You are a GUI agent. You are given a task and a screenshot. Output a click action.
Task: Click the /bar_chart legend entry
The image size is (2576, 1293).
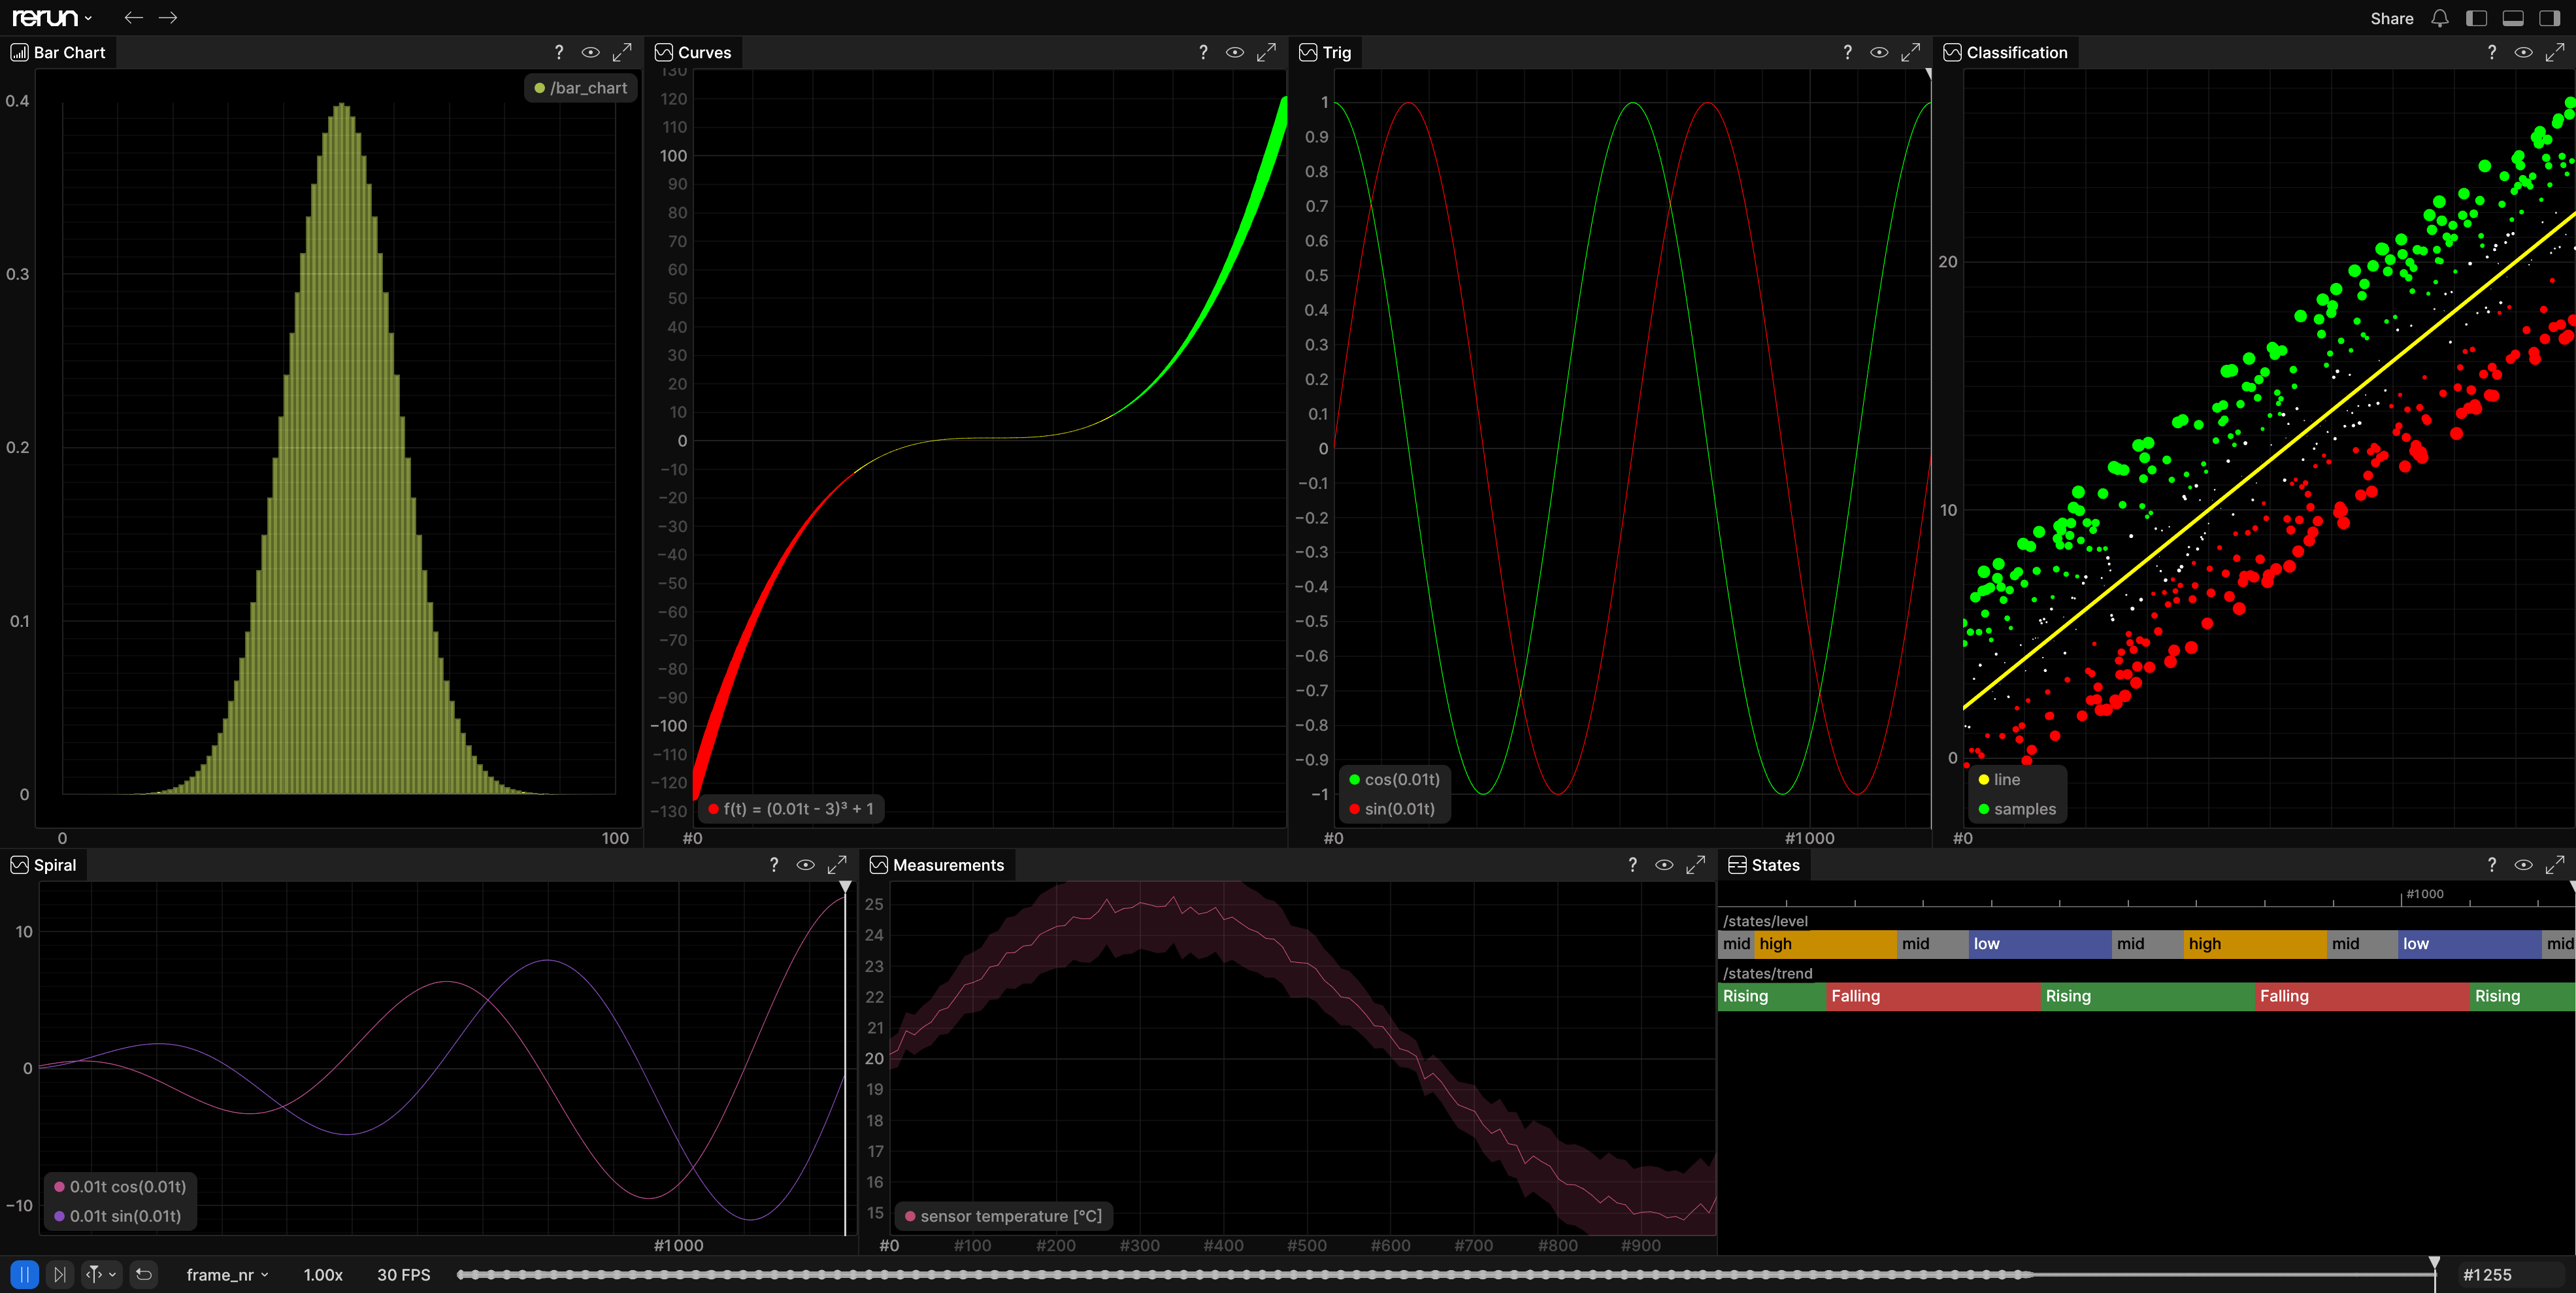(580, 88)
